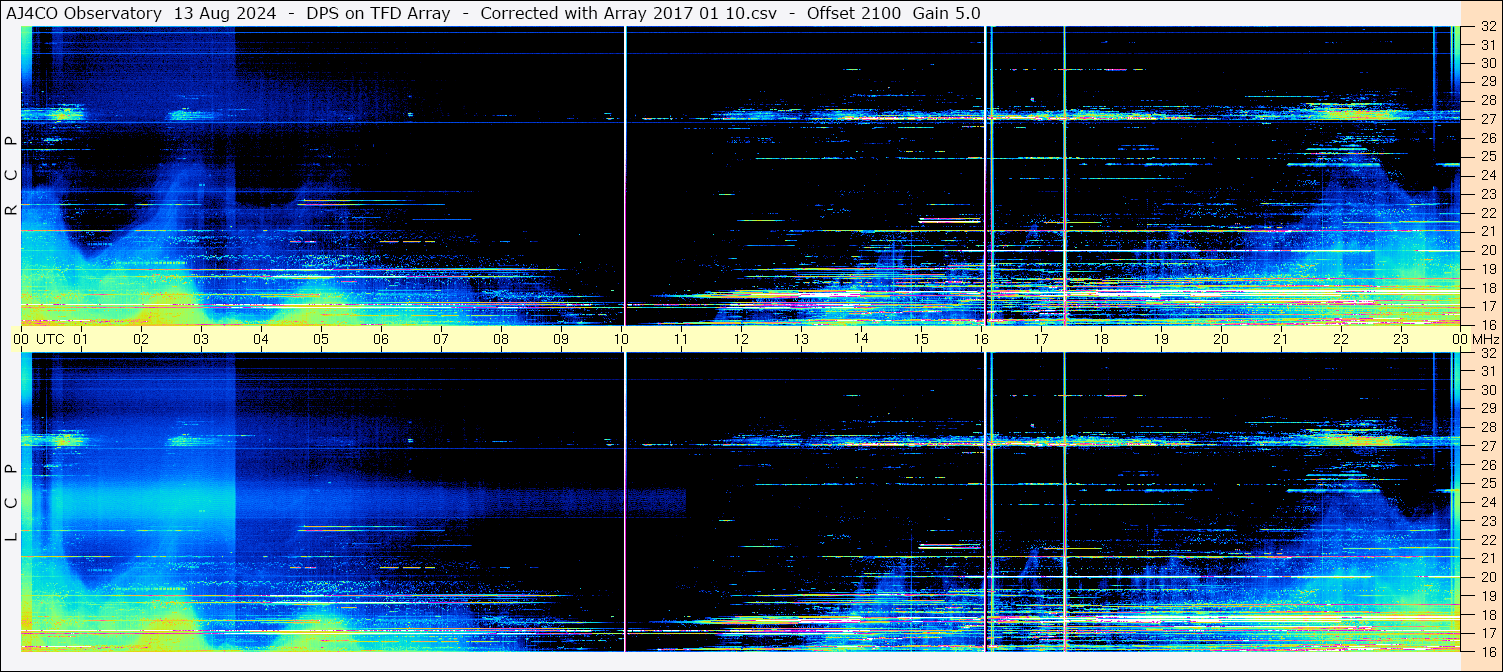Select hour 06 on the time axis
The width and height of the screenshot is (1503, 672).
point(381,339)
